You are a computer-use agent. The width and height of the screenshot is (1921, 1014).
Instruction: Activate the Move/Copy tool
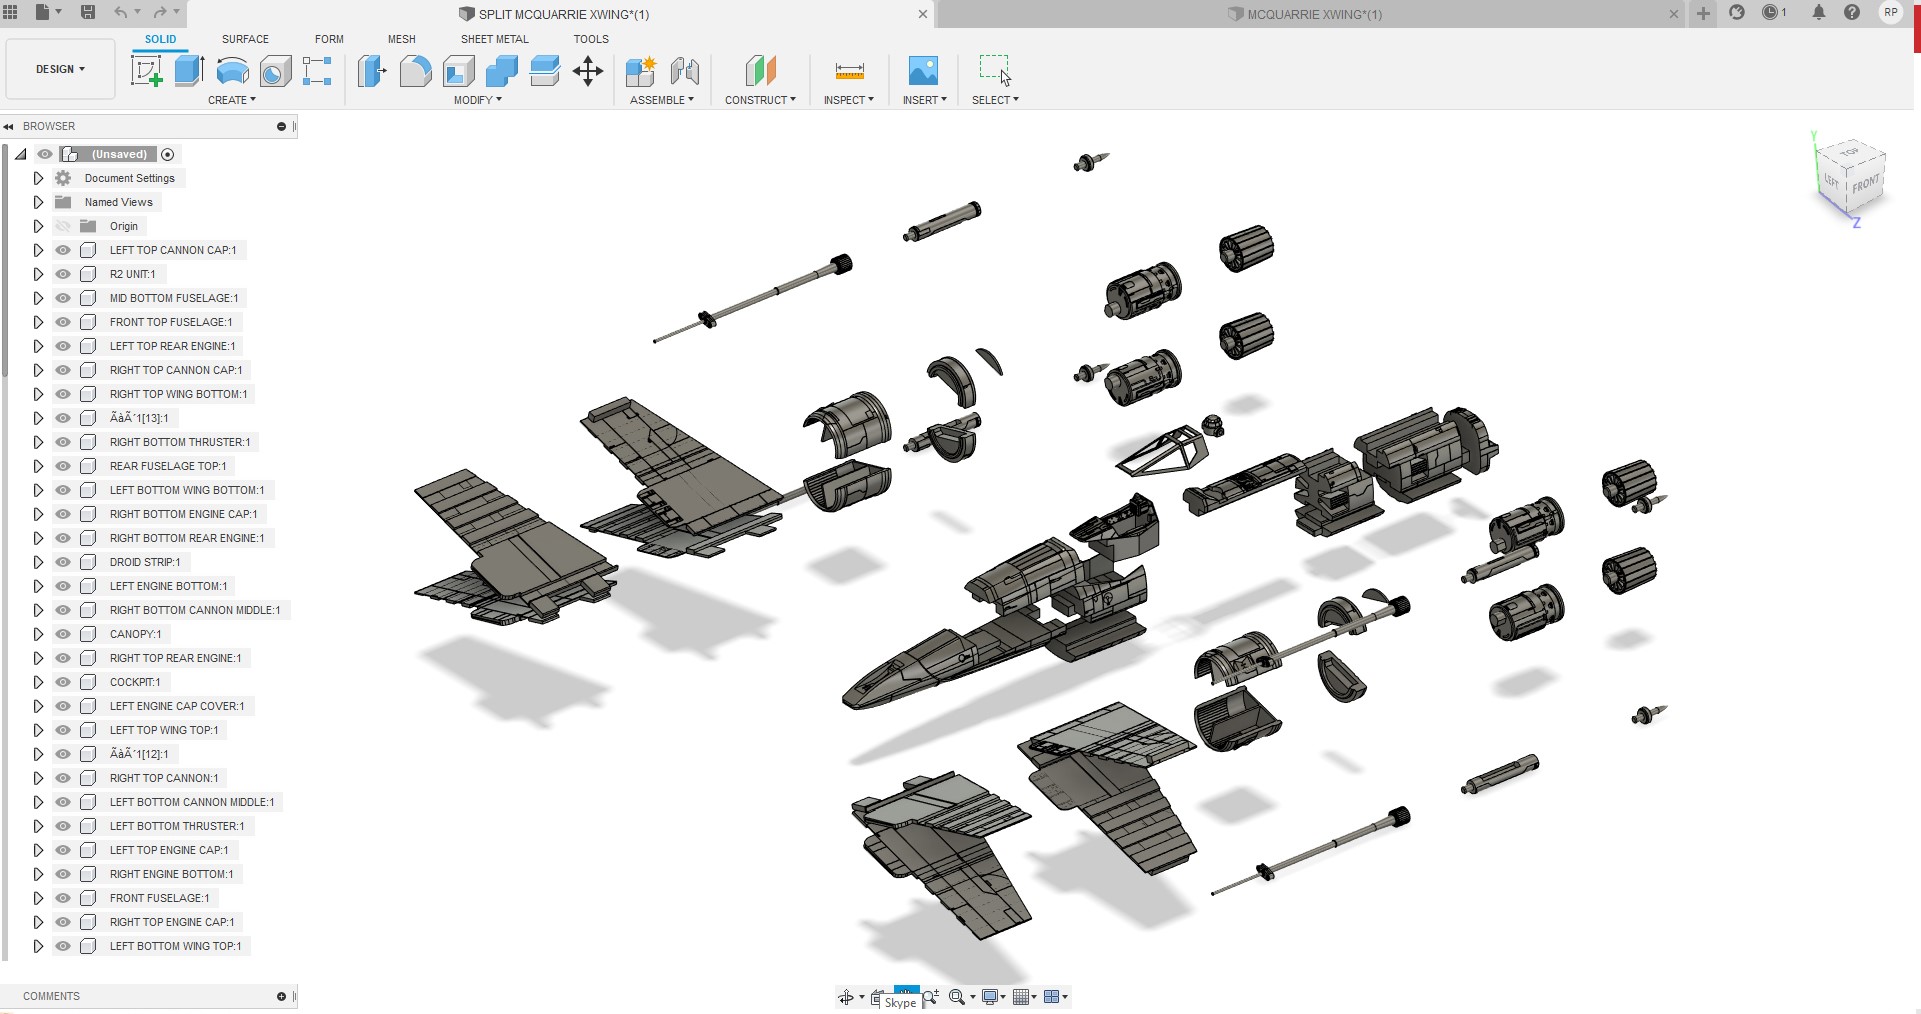[588, 71]
